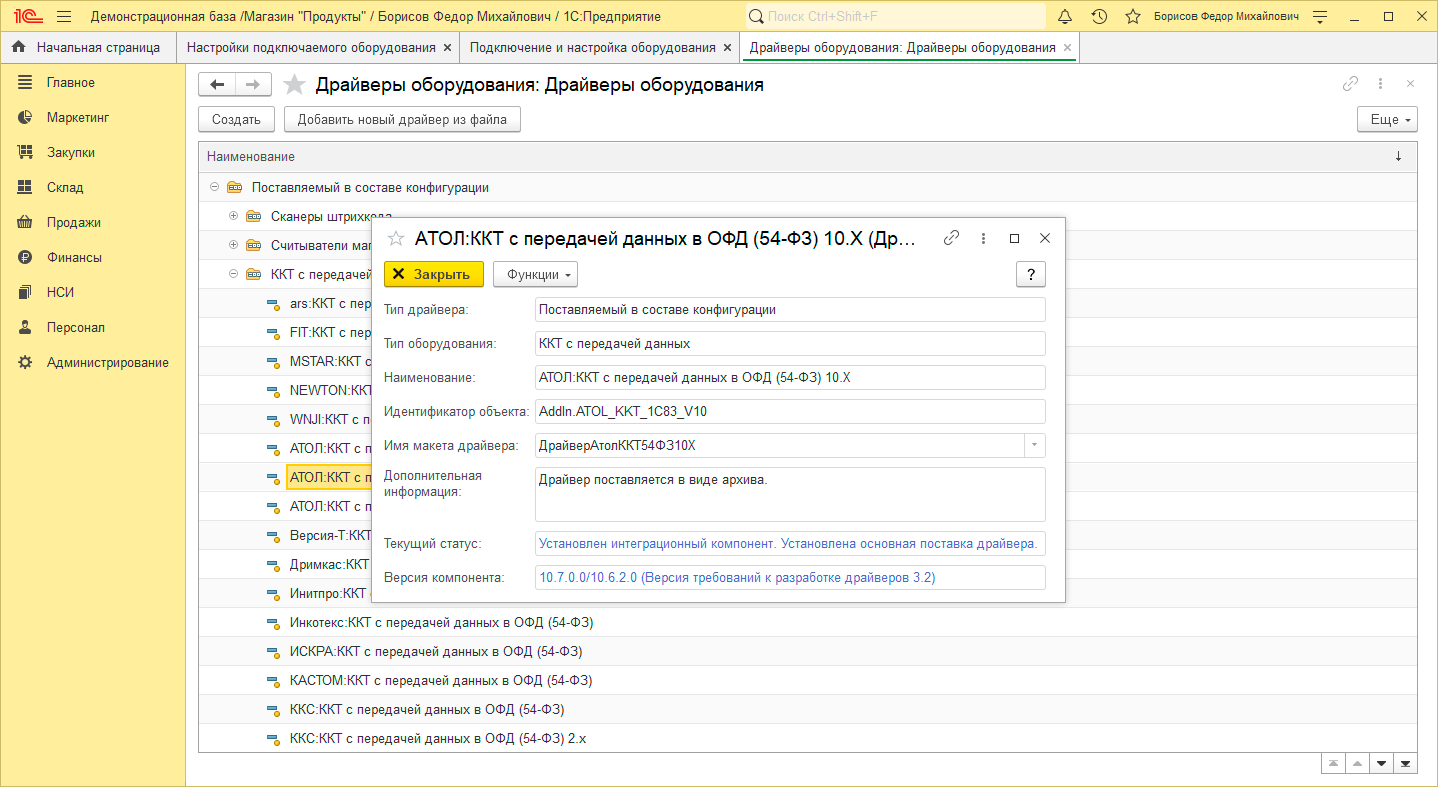Click the star in ATOL driver dialog
The width and height of the screenshot is (1438, 787).
tap(396, 239)
